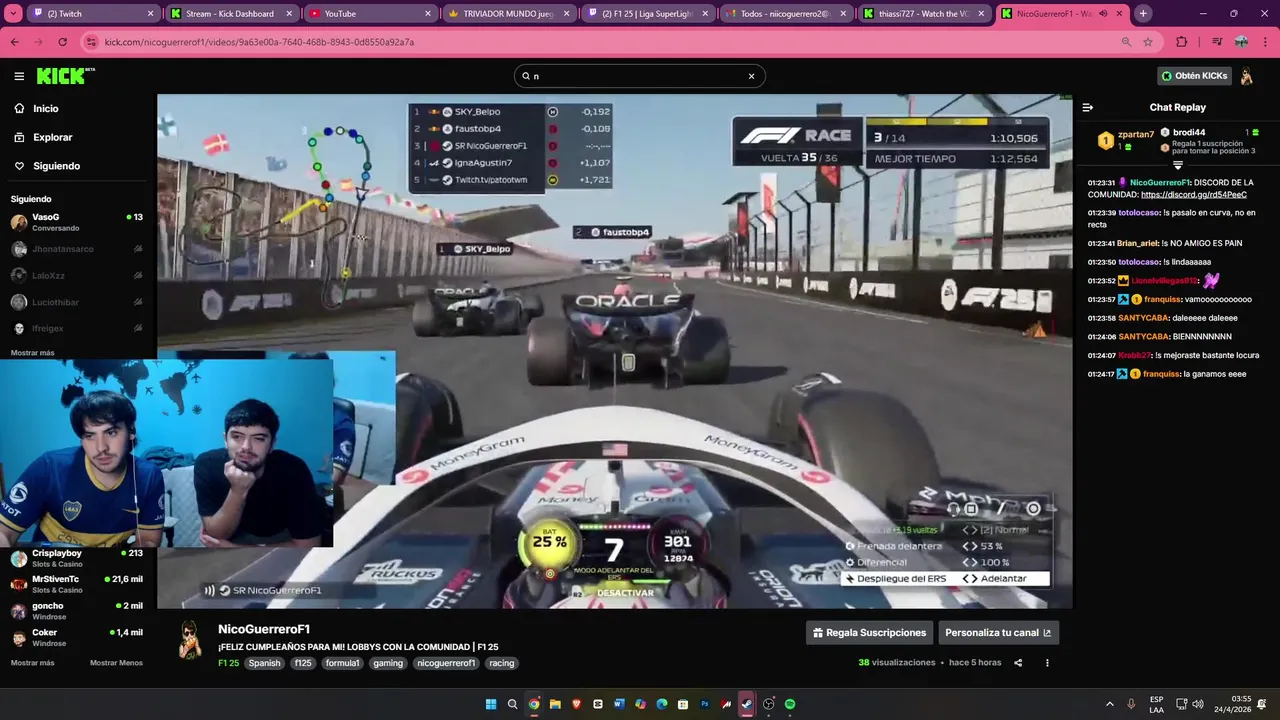The height and width of the screenshot is (720, 1280).
Task: Open the browser extensions puzzle icon
Action: [x=1182, y=42]
